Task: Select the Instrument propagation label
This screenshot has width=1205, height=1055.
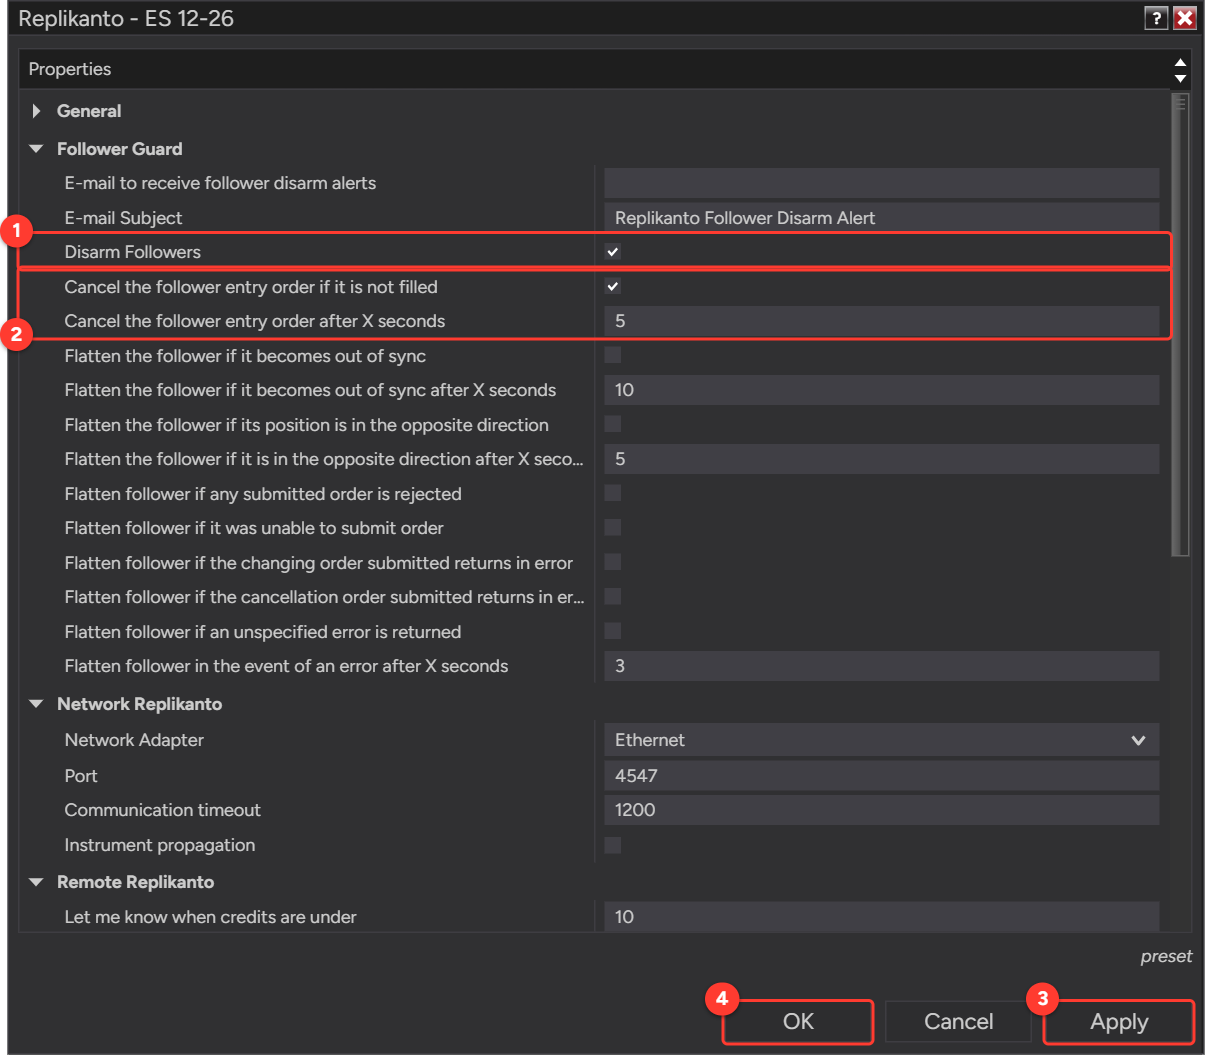Action: [160, 845]
